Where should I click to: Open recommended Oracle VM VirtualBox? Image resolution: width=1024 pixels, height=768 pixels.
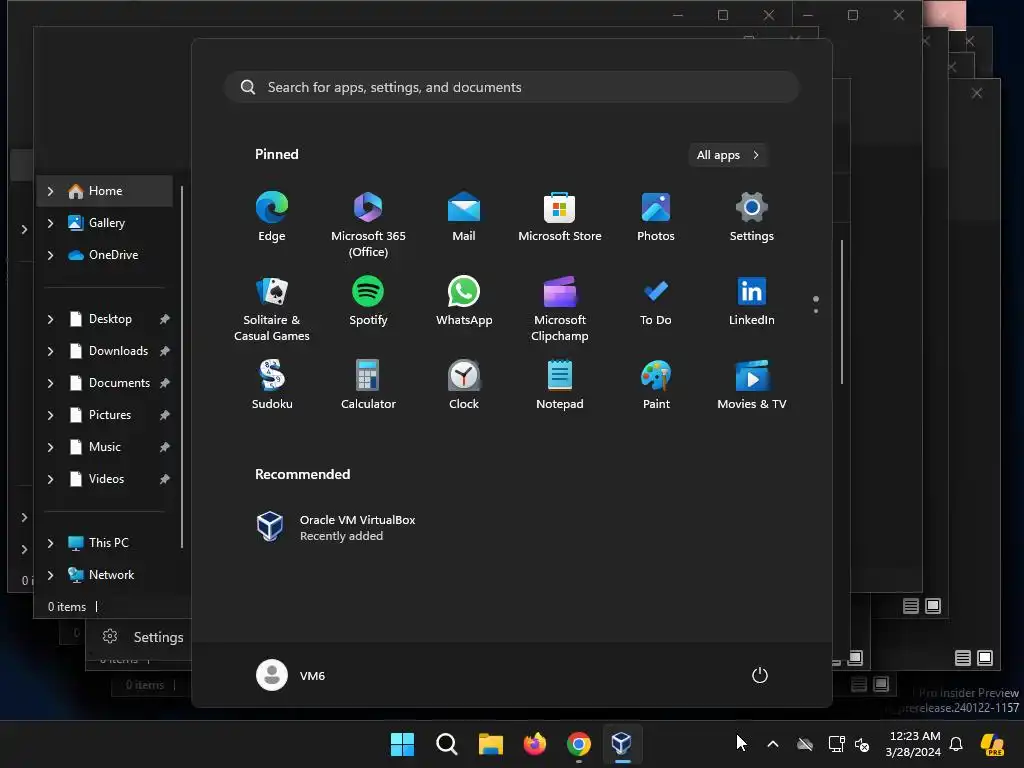336,527
